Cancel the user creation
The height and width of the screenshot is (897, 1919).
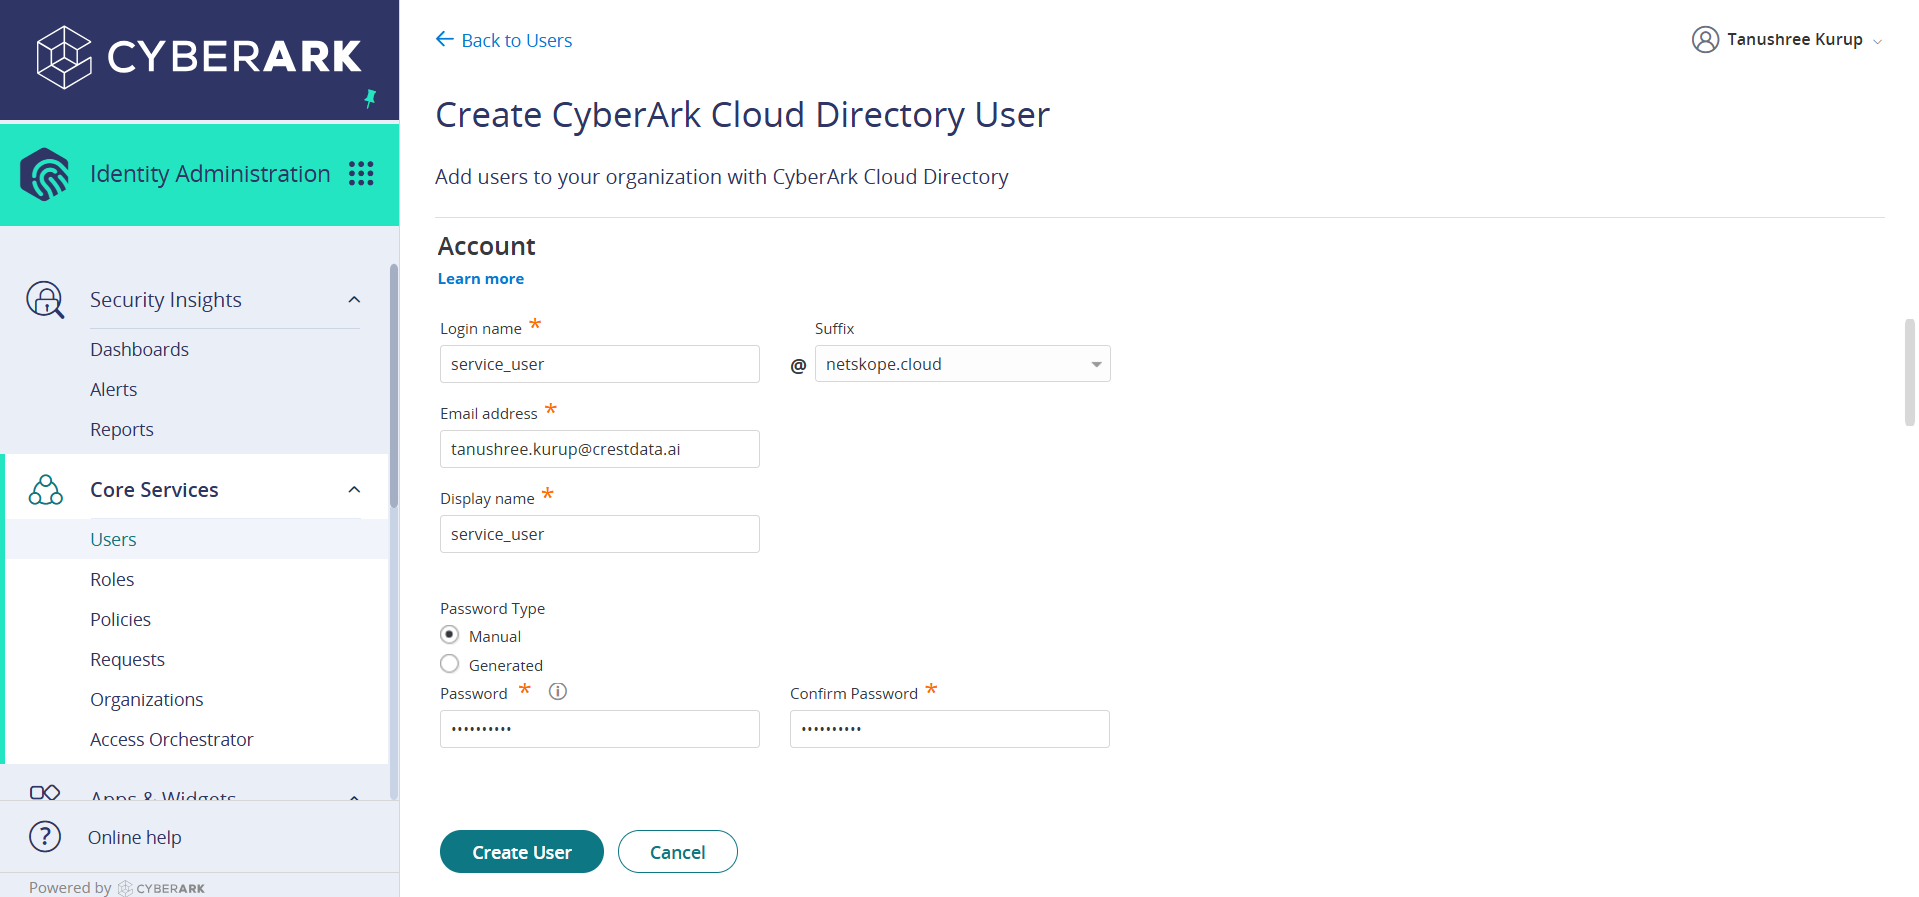click(678, 852)
